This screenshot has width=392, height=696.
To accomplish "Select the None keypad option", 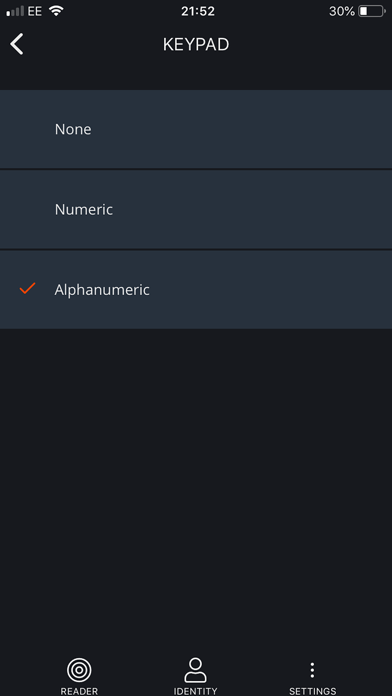I will click(x=196, y=129).
